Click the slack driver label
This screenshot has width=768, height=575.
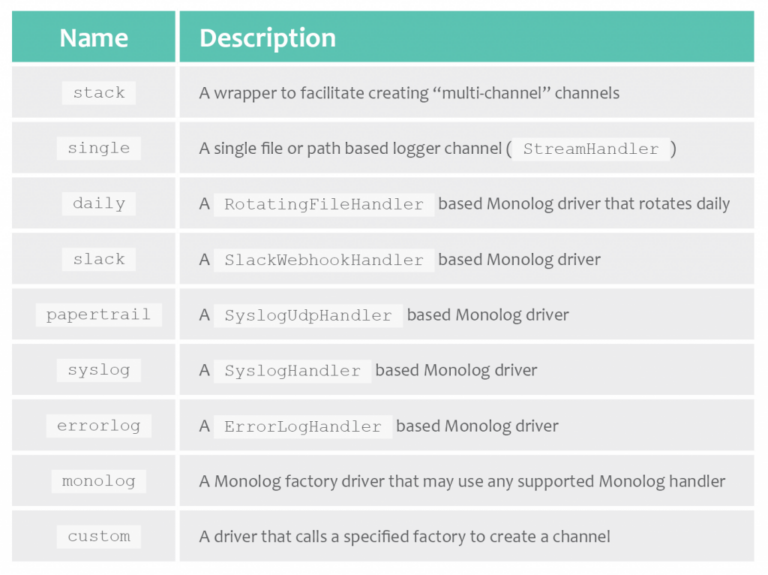click(99, 259)
